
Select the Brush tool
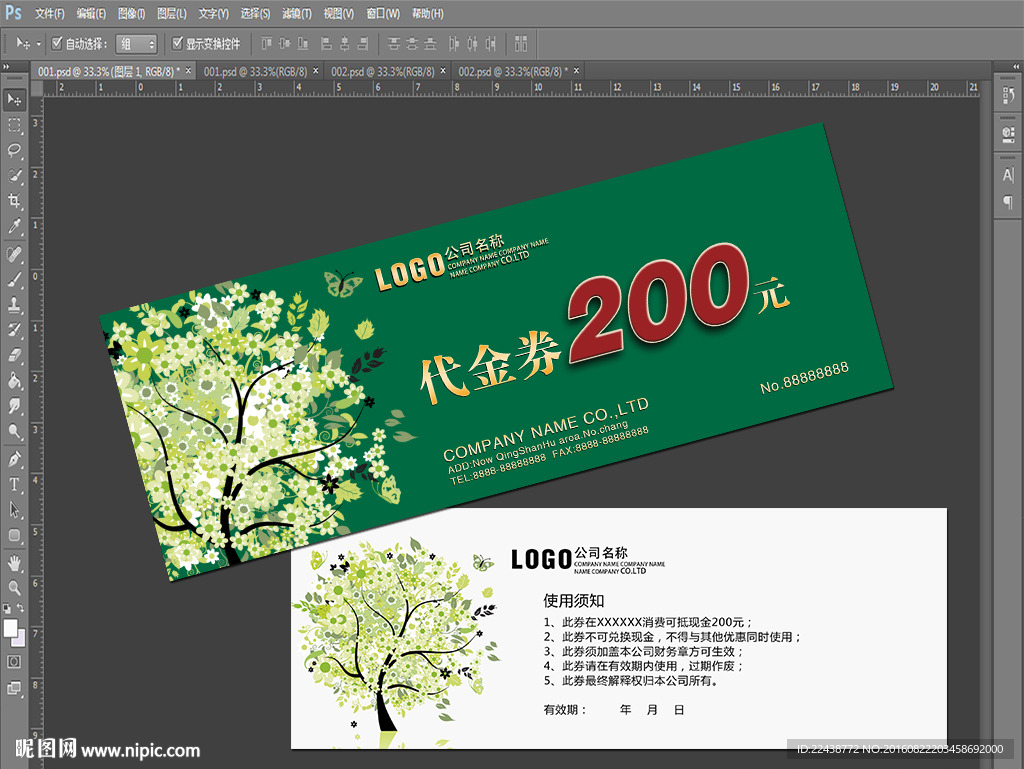pyautogui.click(x=14, y=279)
